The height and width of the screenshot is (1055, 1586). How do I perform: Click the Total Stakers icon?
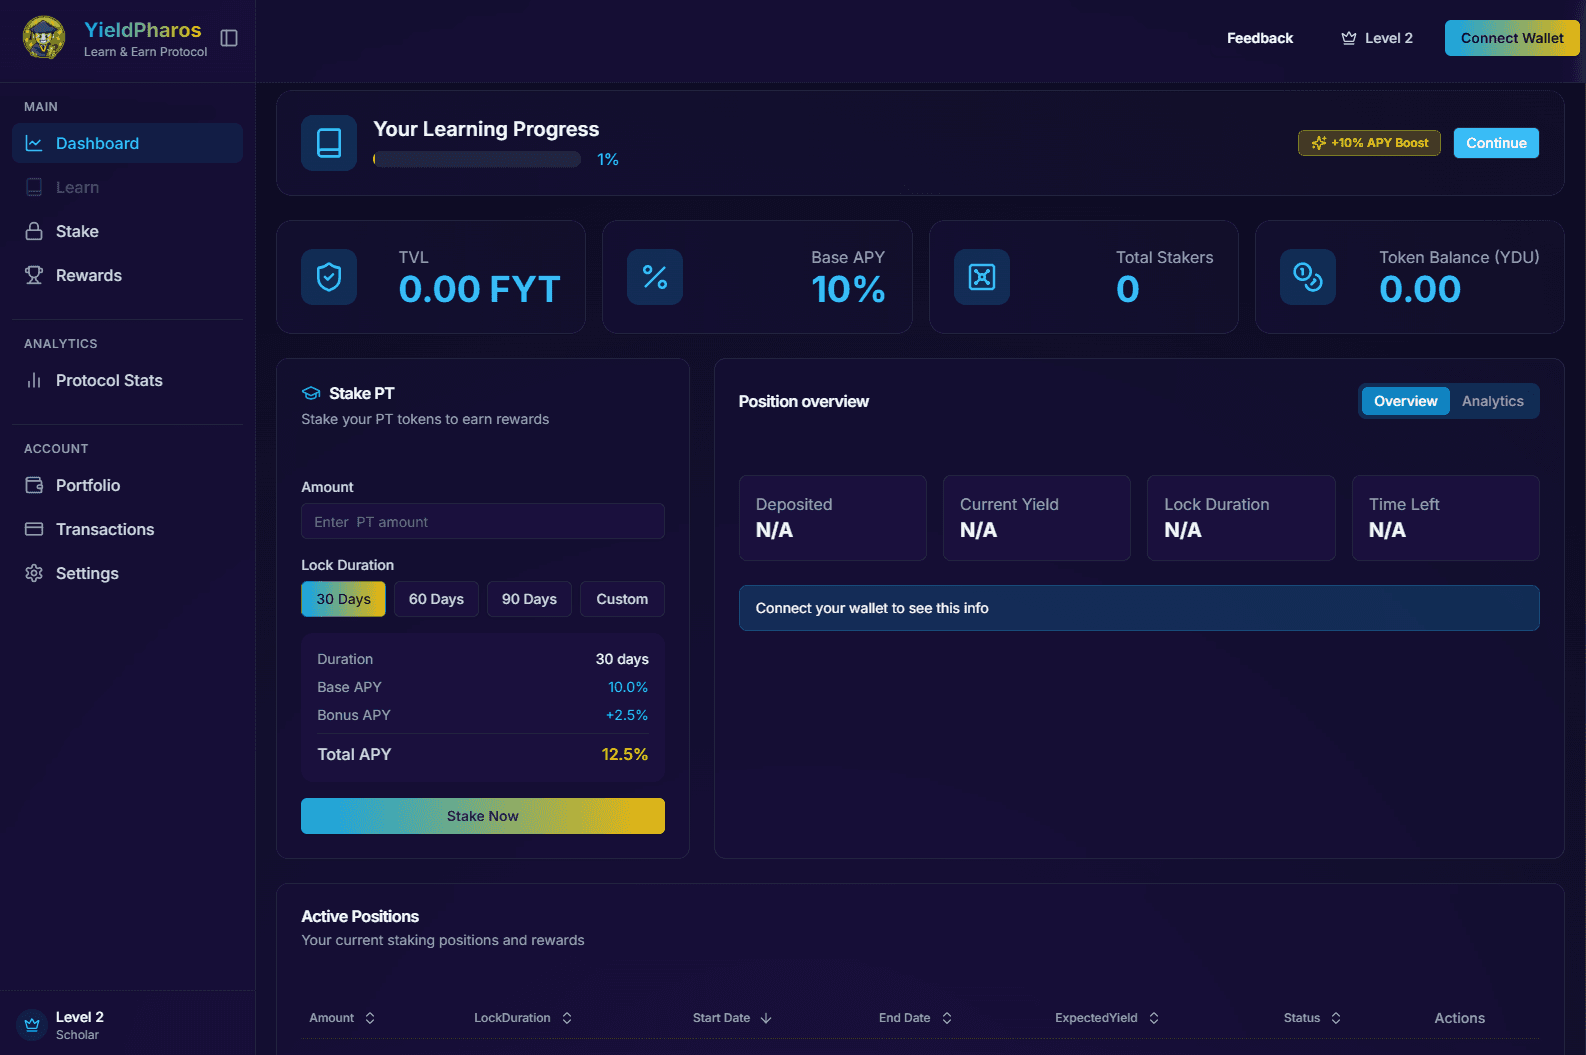(x=982, y=277)
